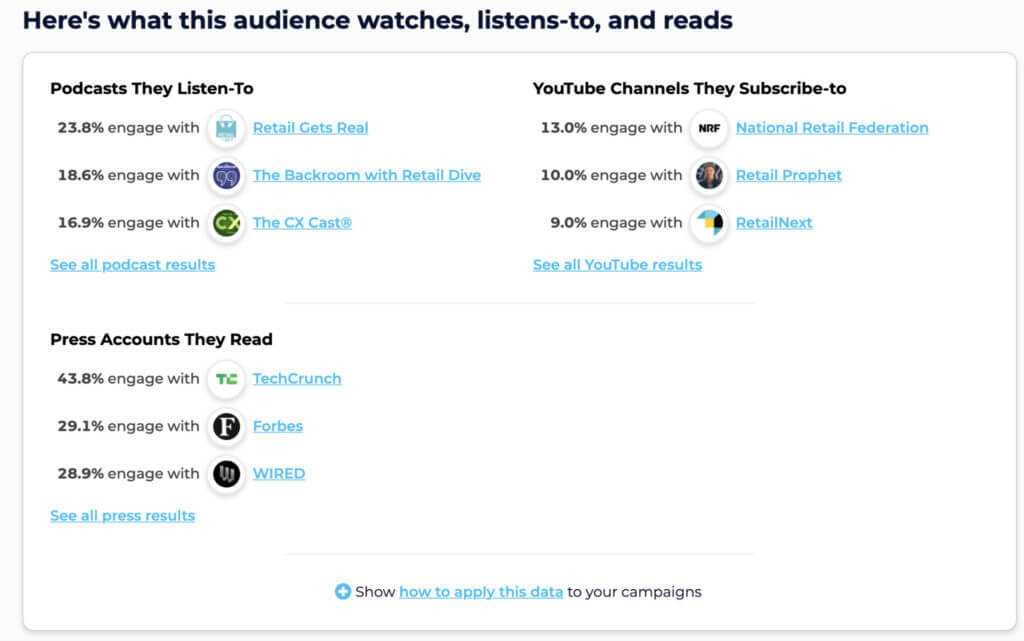Open the National Retail Federation link
This screenshot has width=1024, height=641.
[x=832, y=128]
